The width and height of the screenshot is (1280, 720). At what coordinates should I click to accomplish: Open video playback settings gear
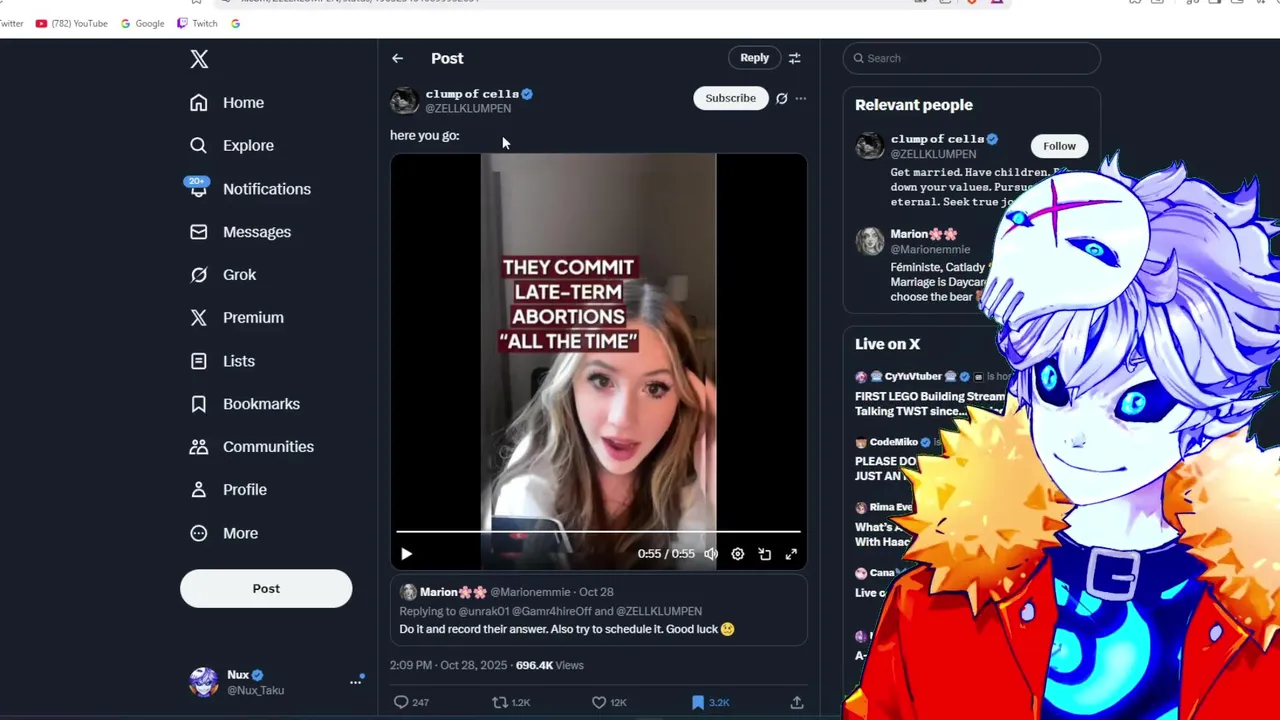tap(738, 554)
